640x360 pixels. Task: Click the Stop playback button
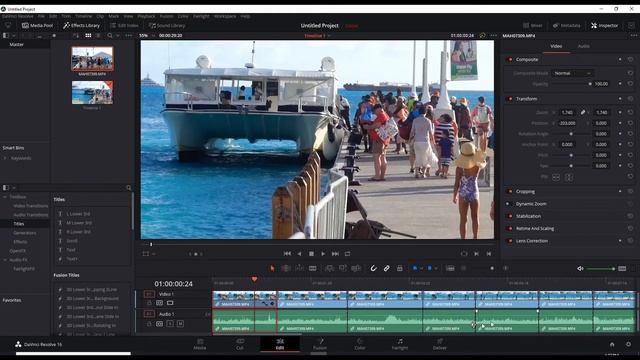pos(311,254)
